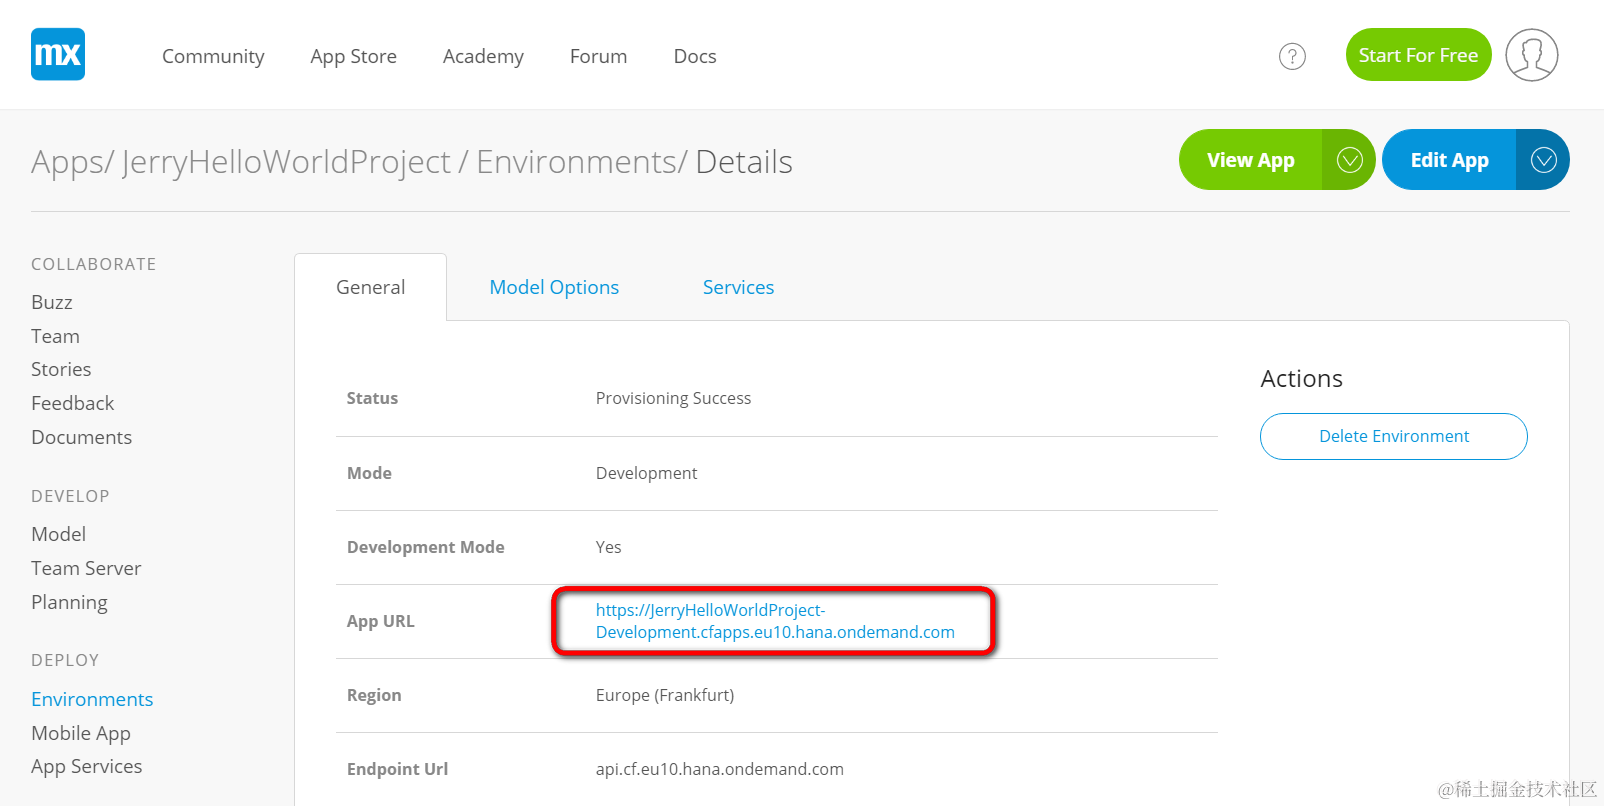1604x806 pixels.
Task: Expand the Edit App dropdown arrow
Action: point(1543,160)
